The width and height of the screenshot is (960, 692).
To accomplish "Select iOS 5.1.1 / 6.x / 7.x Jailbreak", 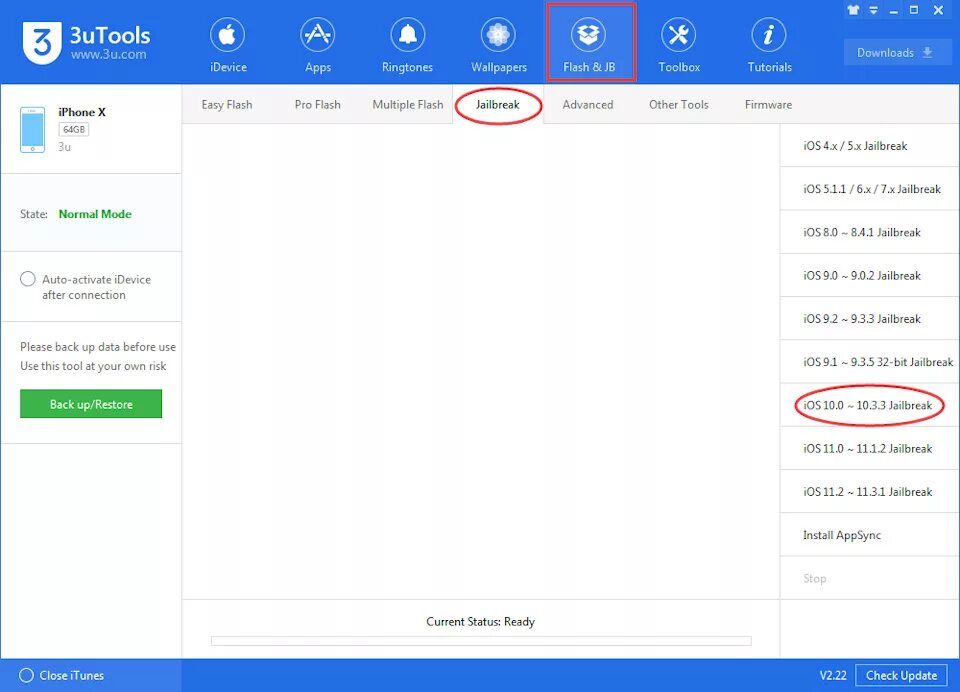I will click(x=869, y=189).
